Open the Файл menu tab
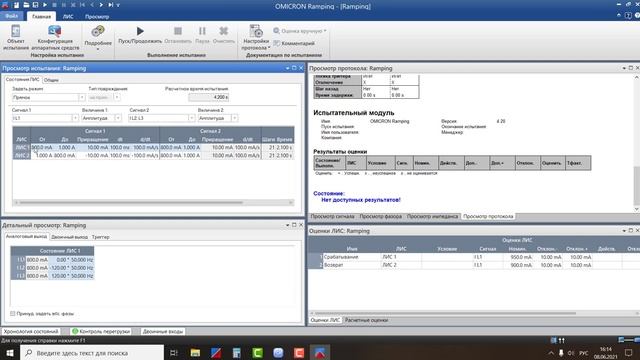 (12, 16)
